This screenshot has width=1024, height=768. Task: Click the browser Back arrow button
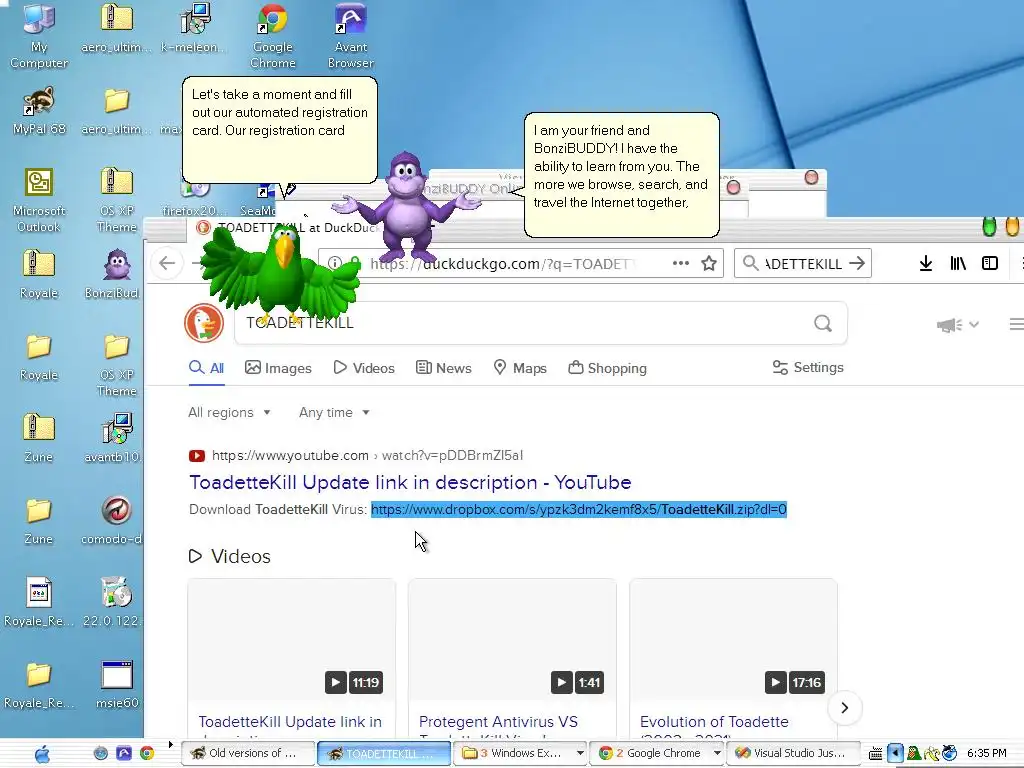click(167, 263)
